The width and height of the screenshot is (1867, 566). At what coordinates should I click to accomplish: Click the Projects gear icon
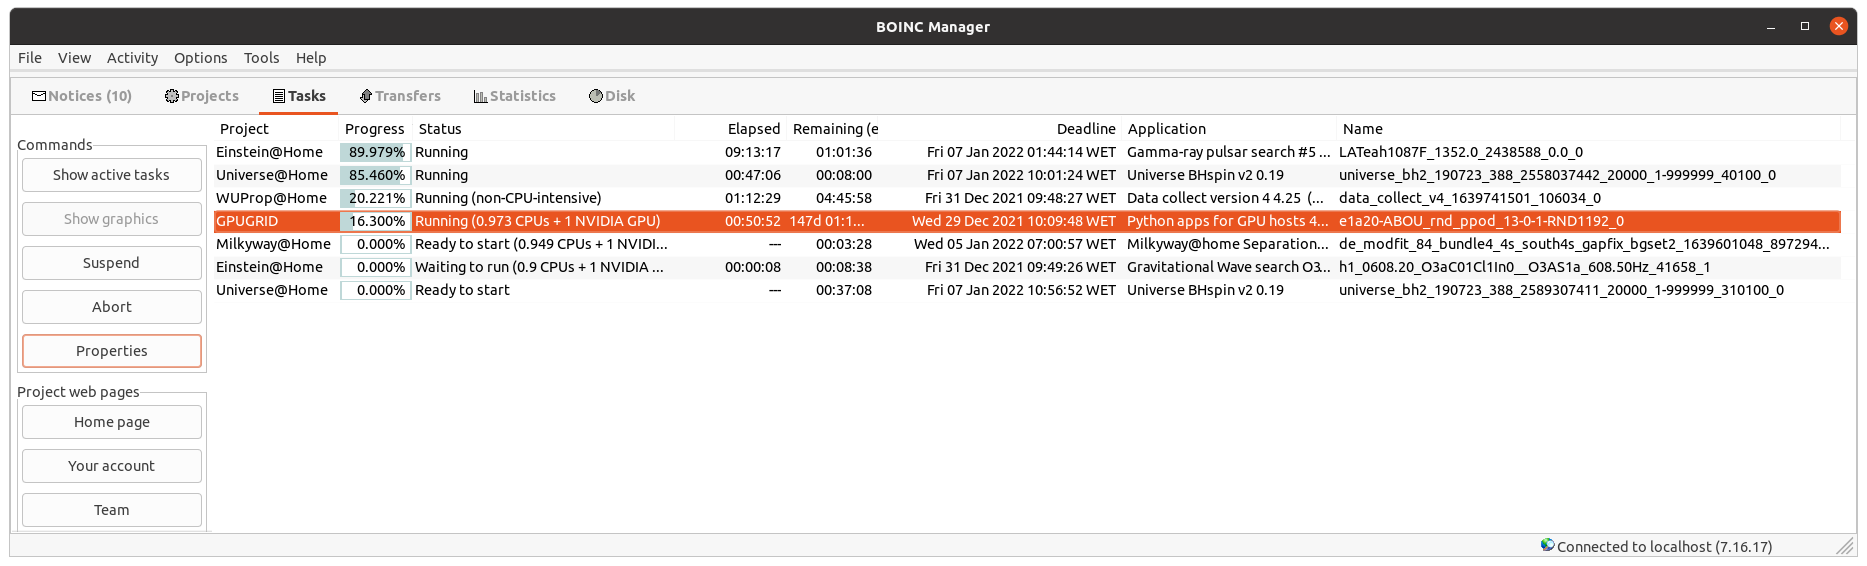tap(172, 96)
